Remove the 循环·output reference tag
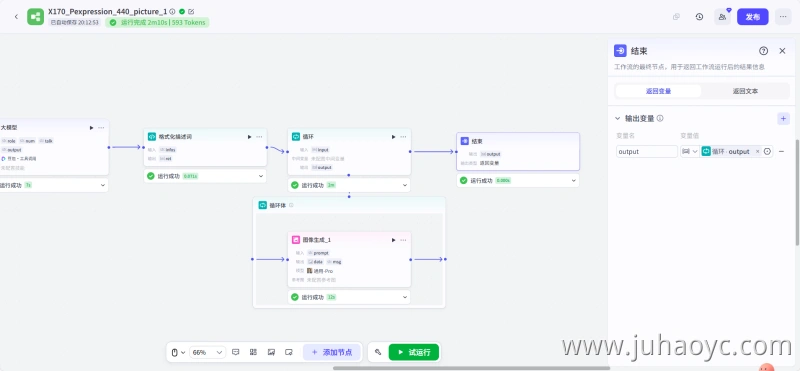 tap(757, 152)
